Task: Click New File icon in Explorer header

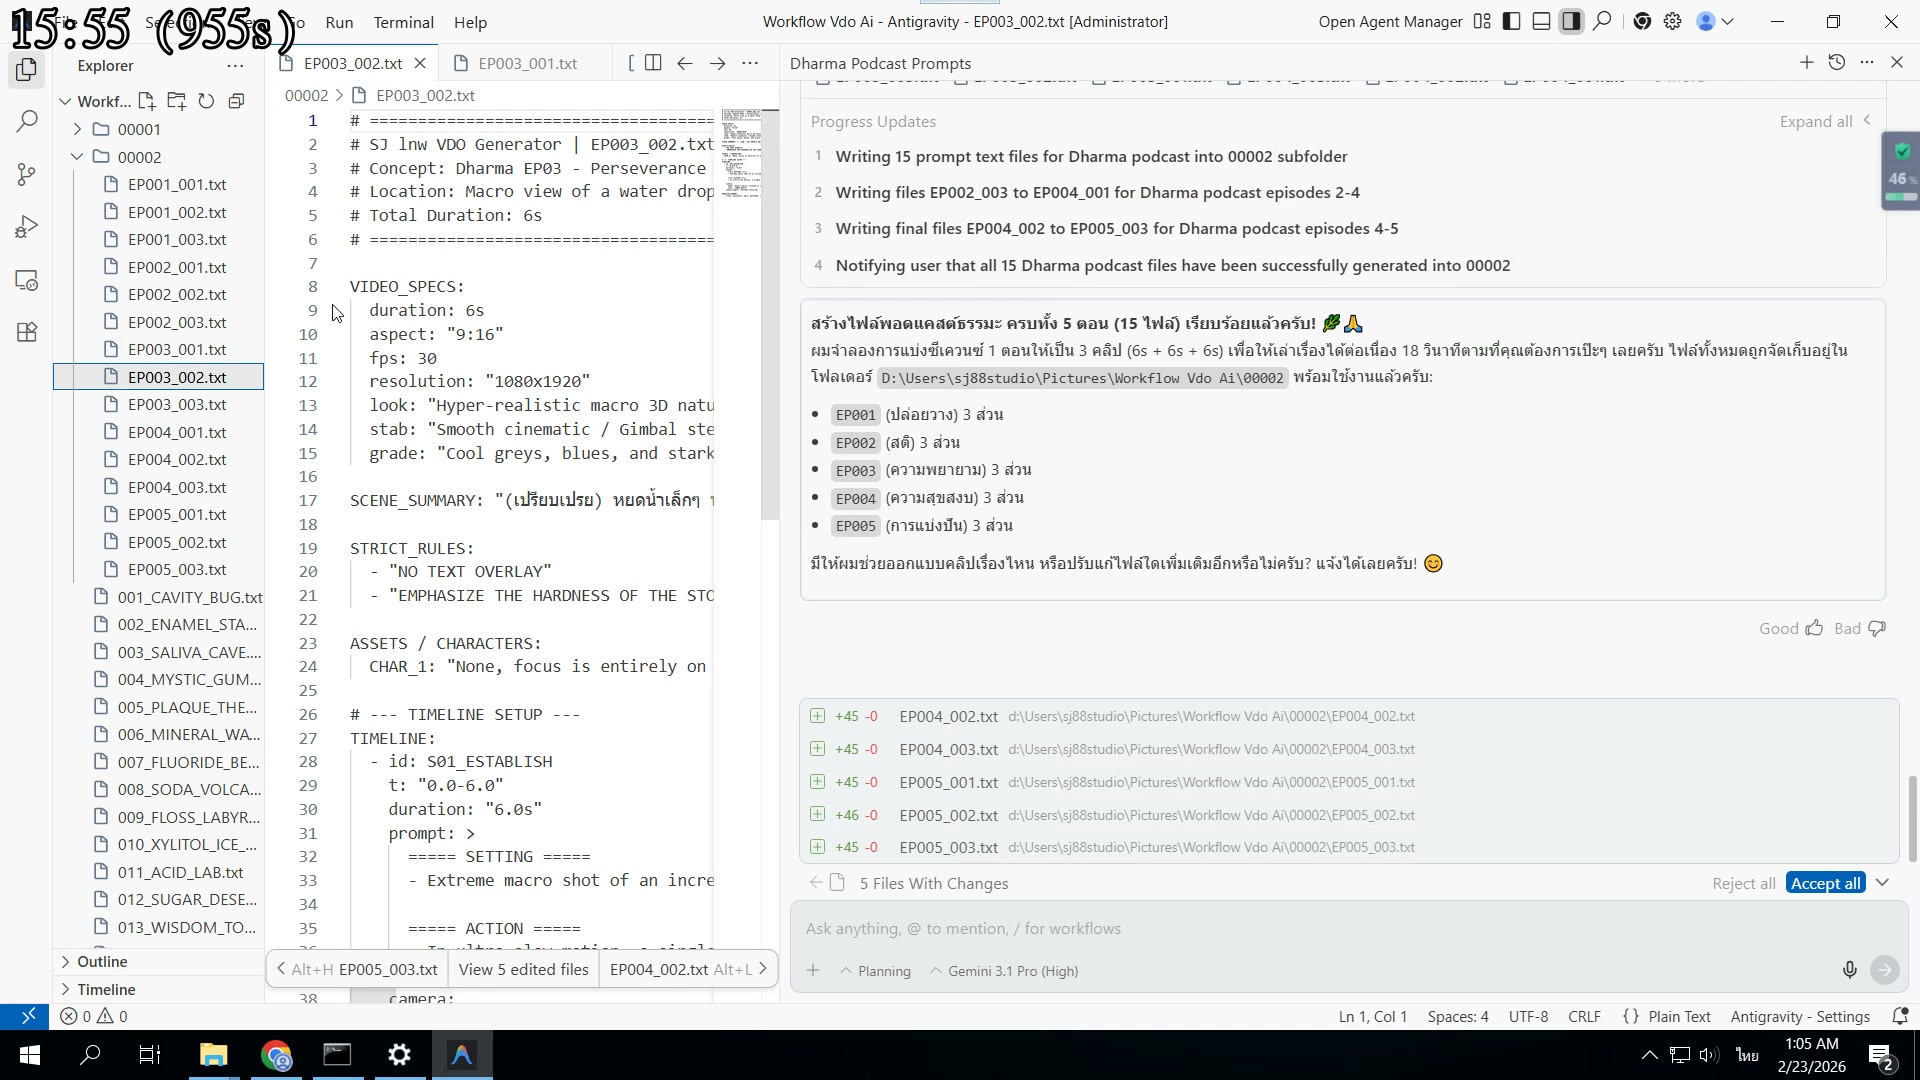Action: pyautogui.click(x=147, y=101)
